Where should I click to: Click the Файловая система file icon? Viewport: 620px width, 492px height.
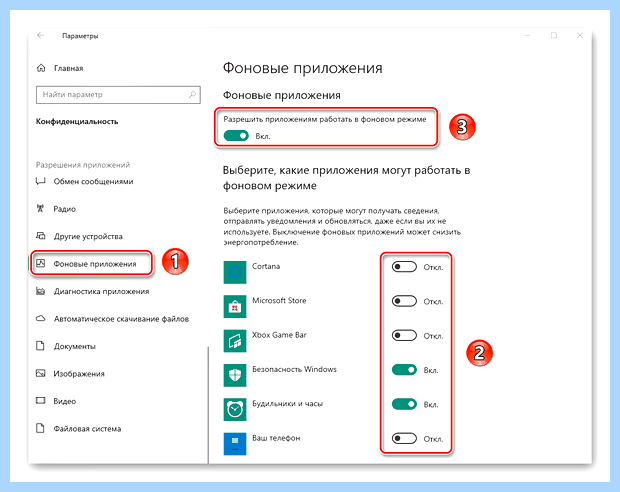40,428
